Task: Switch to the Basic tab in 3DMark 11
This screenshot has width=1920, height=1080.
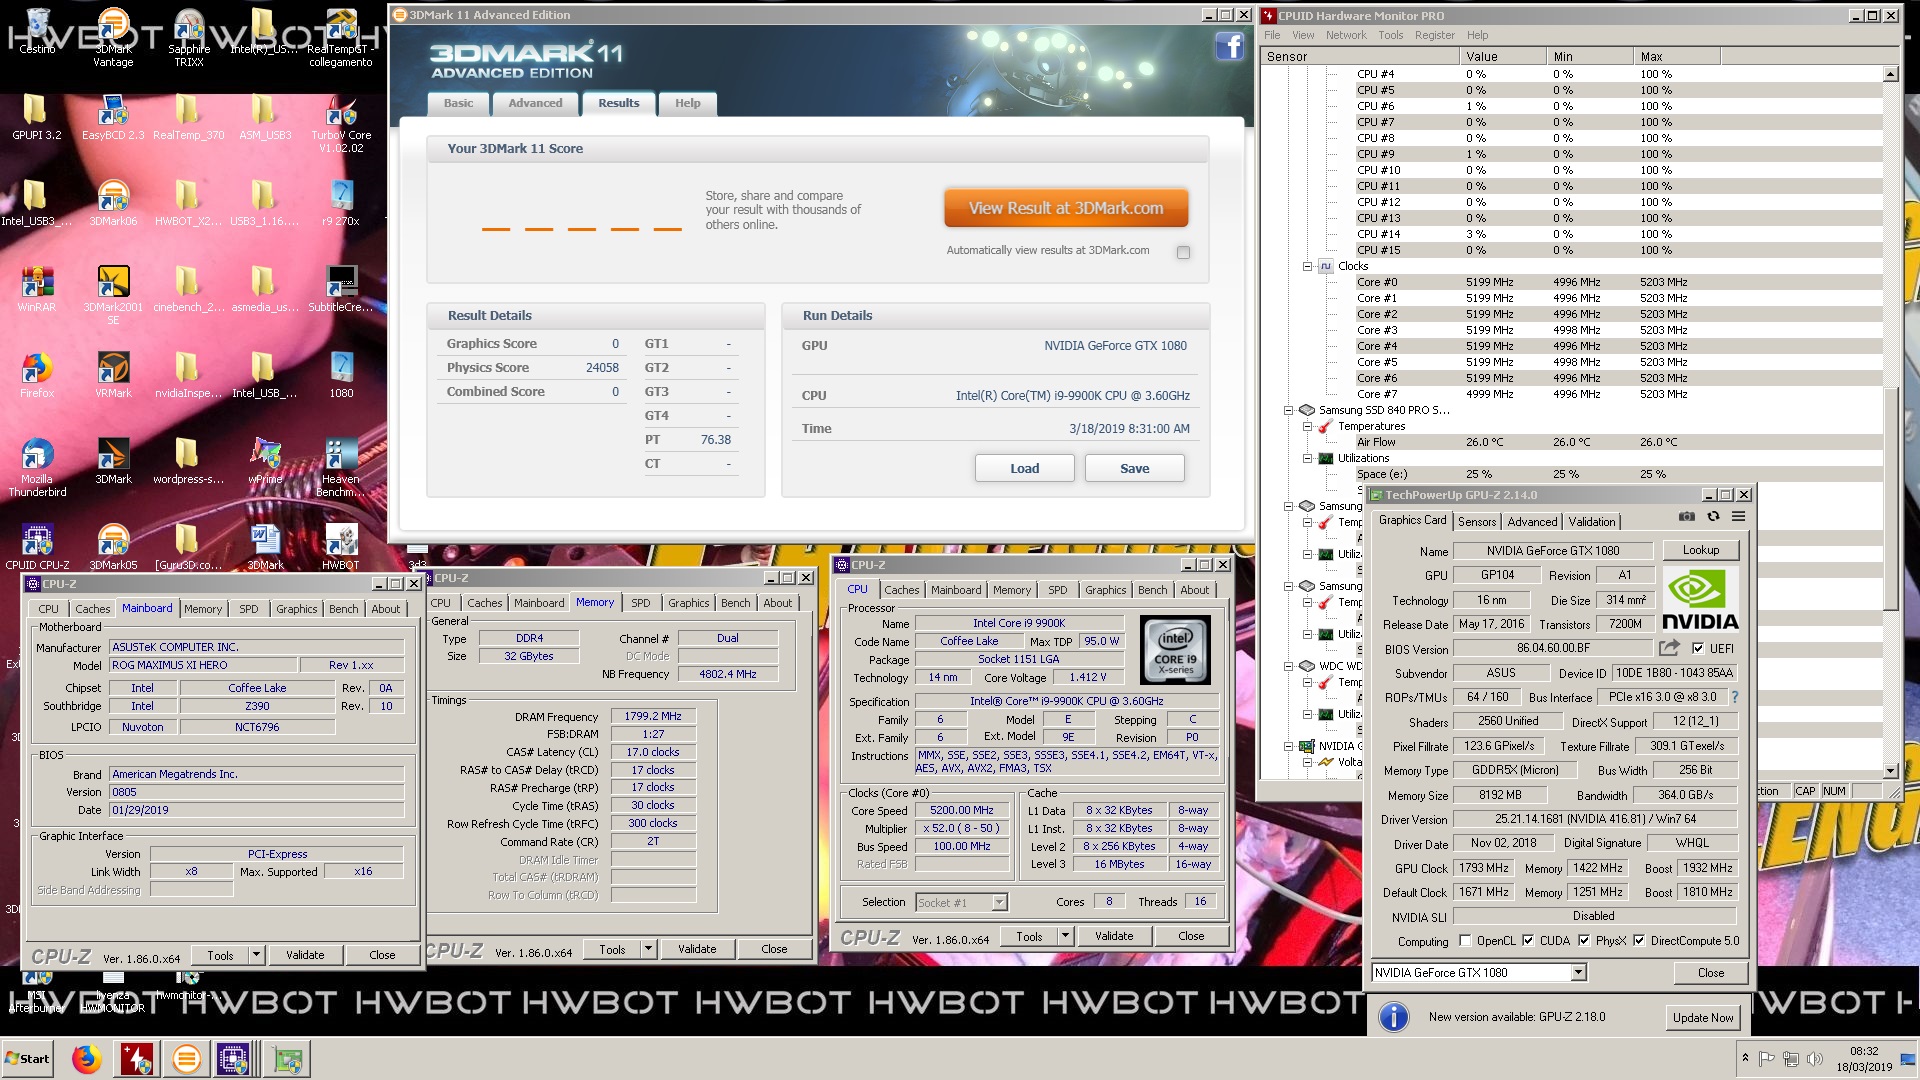Action: (x=458, y=103)
